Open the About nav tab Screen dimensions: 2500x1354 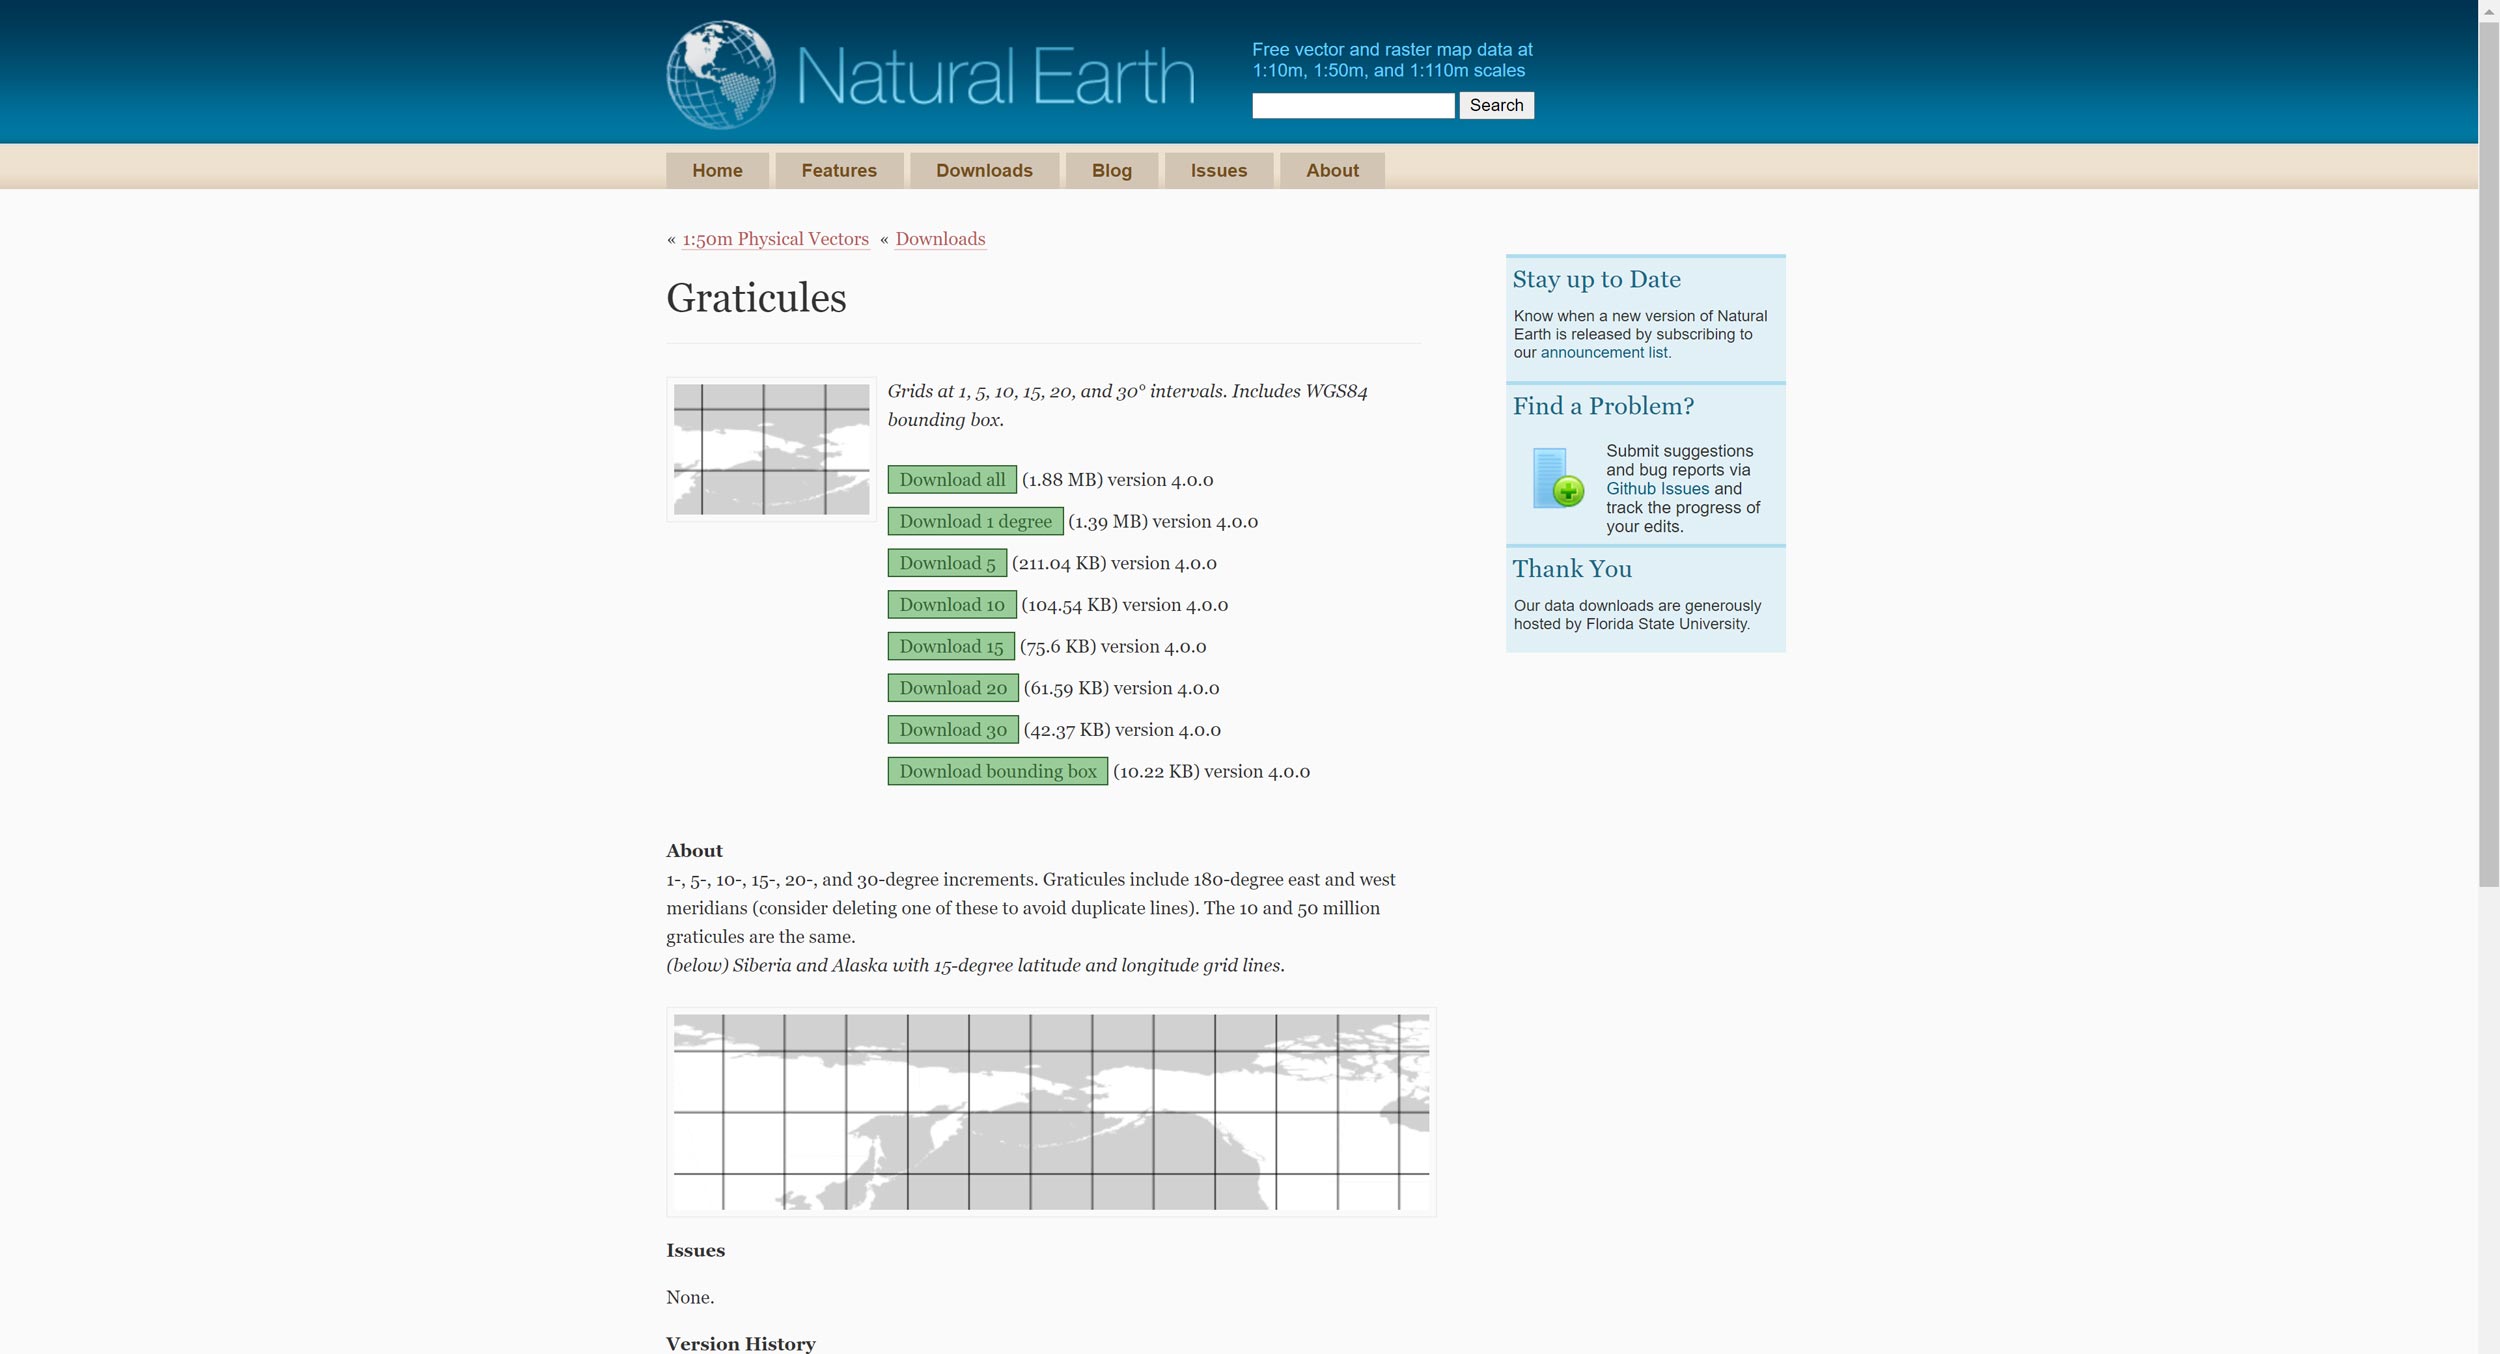[1331, 170]
